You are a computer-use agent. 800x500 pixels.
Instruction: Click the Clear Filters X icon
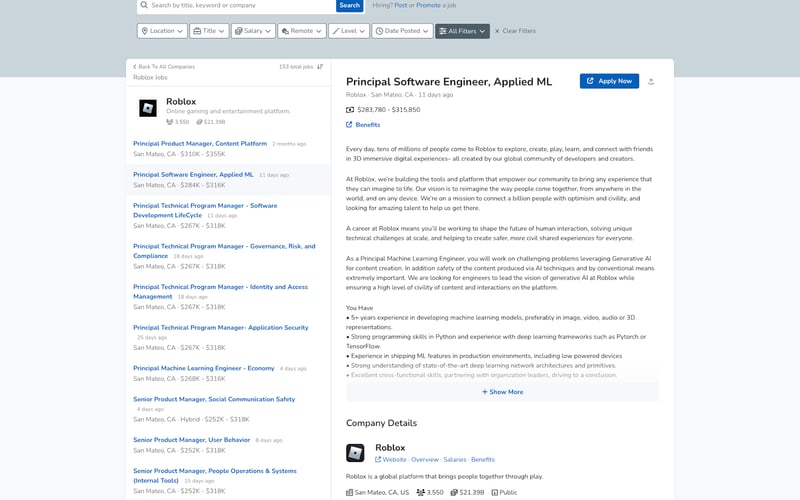497,31
